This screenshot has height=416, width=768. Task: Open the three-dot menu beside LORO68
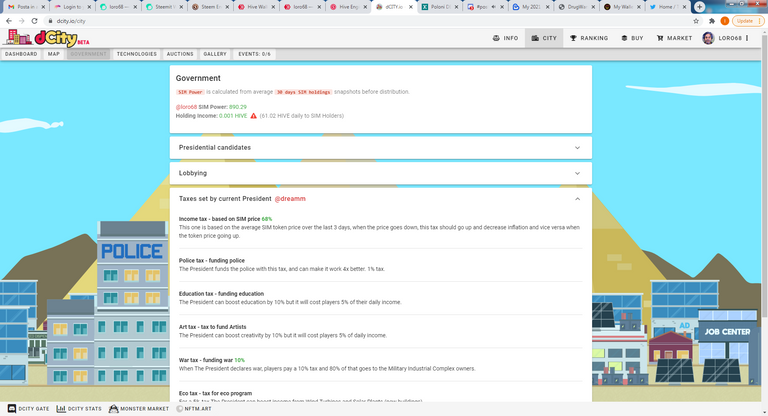tap(747, 38)
